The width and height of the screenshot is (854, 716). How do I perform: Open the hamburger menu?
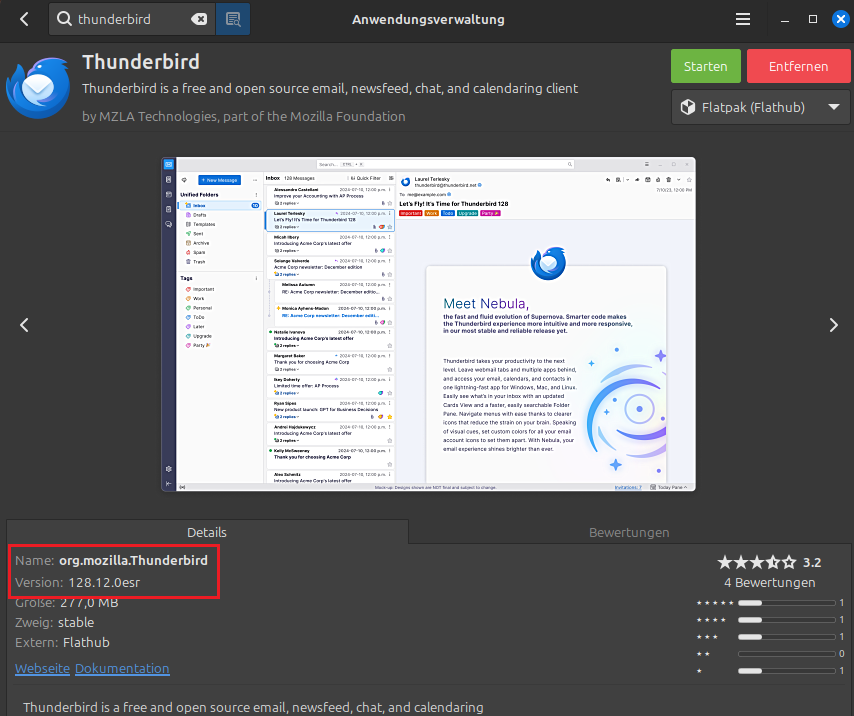point(743,20)
